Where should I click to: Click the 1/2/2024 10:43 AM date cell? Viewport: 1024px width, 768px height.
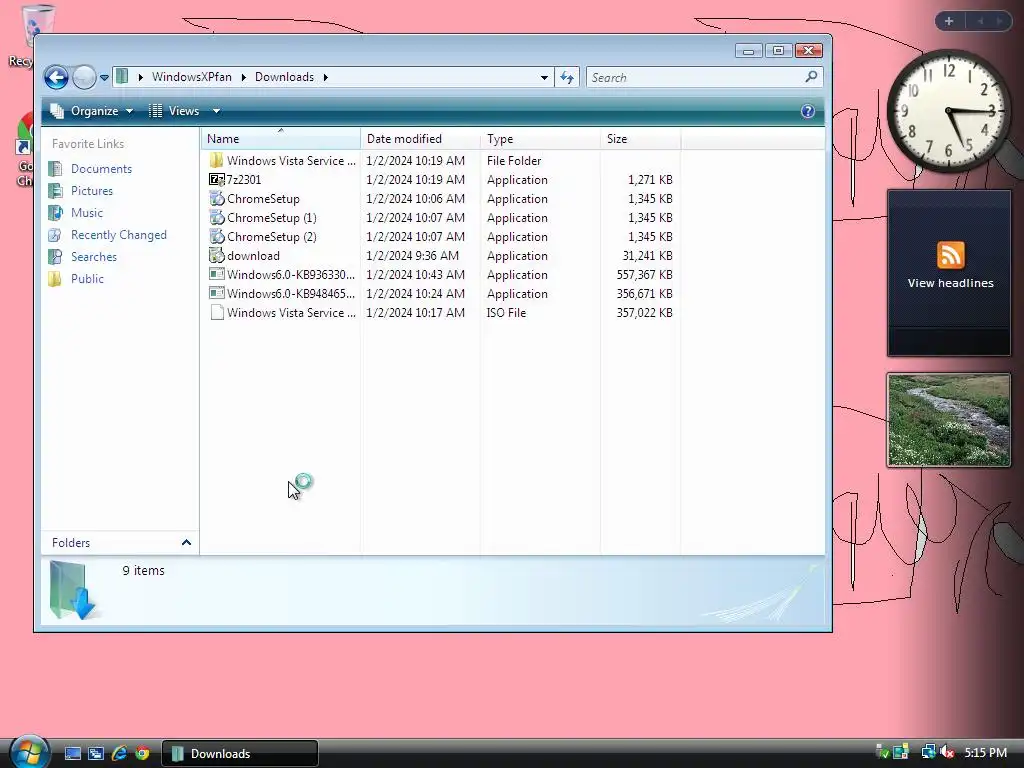pos(415,274)
